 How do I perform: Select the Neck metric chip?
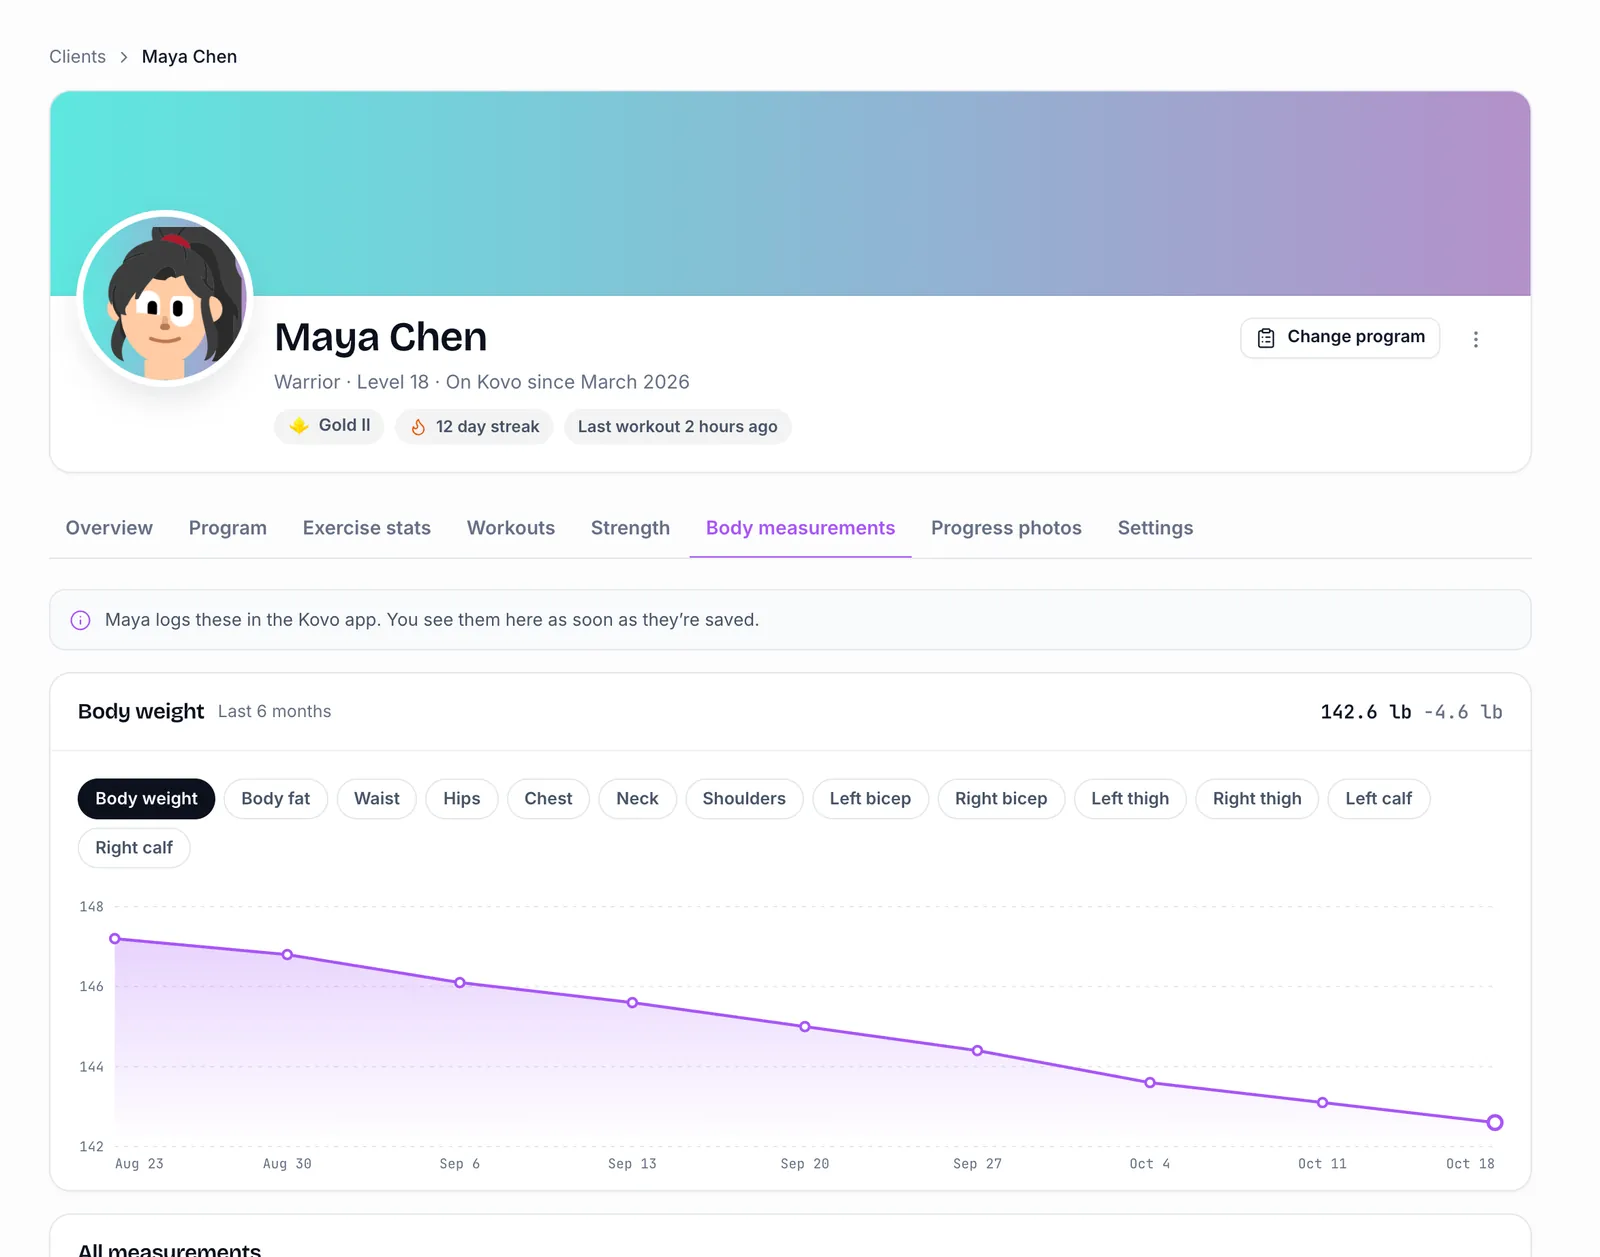[637, 799]
